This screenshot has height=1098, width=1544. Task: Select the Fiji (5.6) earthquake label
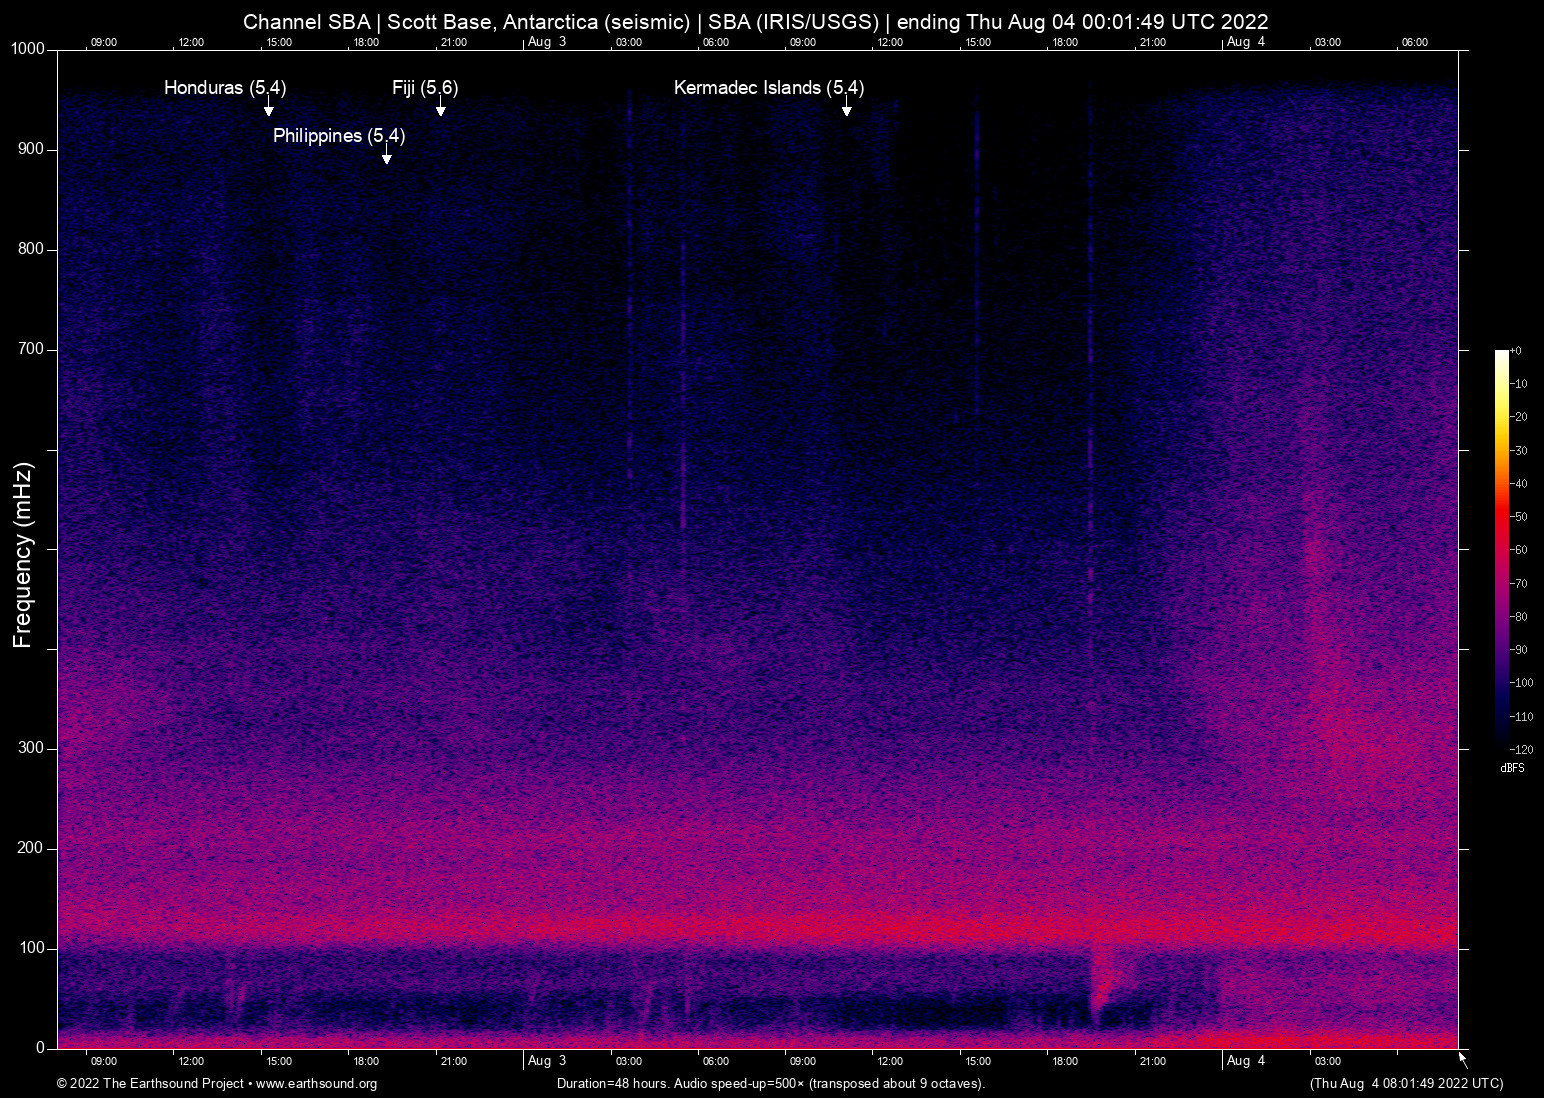(425, 88)
